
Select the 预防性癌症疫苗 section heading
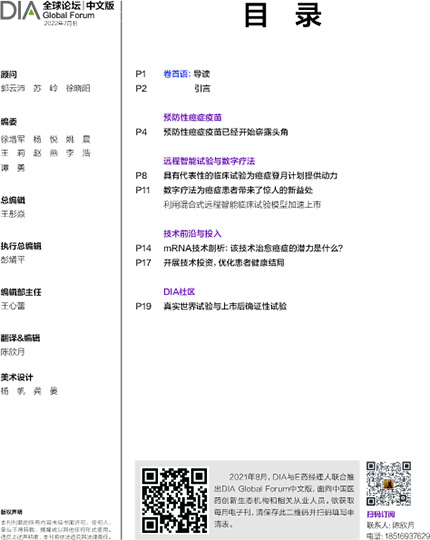pyautogui.click(x=192, y=117)
